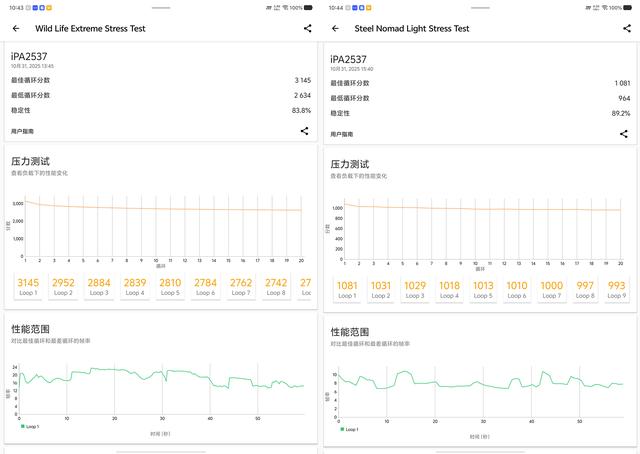Share from the Wild Life Extreme header

click(307, 28)
